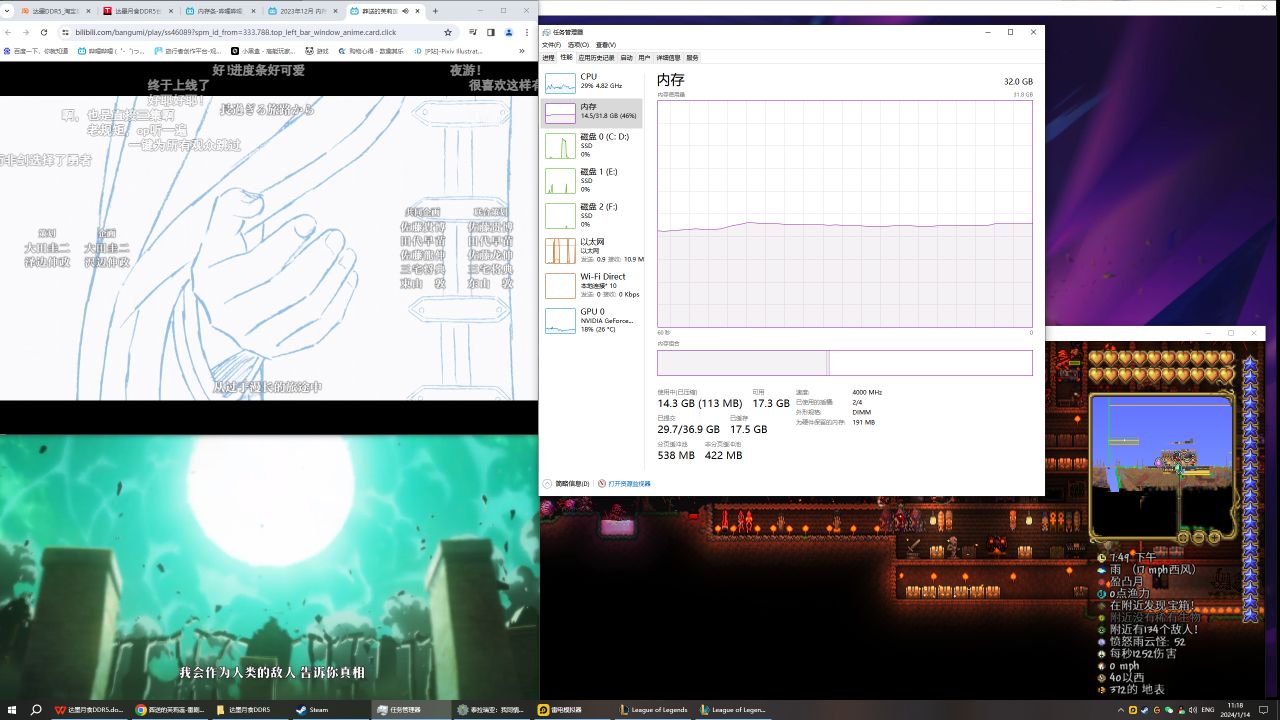Screen dimensions: 1280x720
Task: Select 内存 (Memory) in the performance sidebar
Action: pos(591,113)
